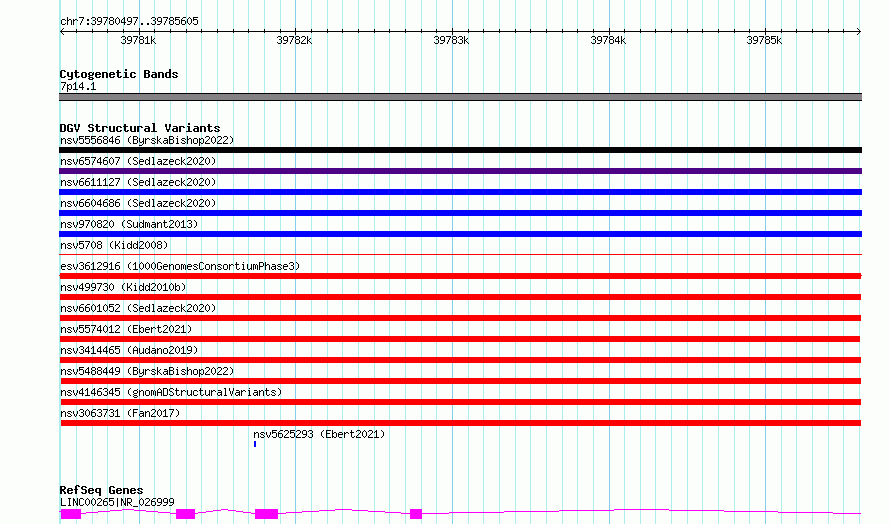Click the nsv5574012 (Ebert2021) label
Viewport: 890px width, 524px height.
126,329
